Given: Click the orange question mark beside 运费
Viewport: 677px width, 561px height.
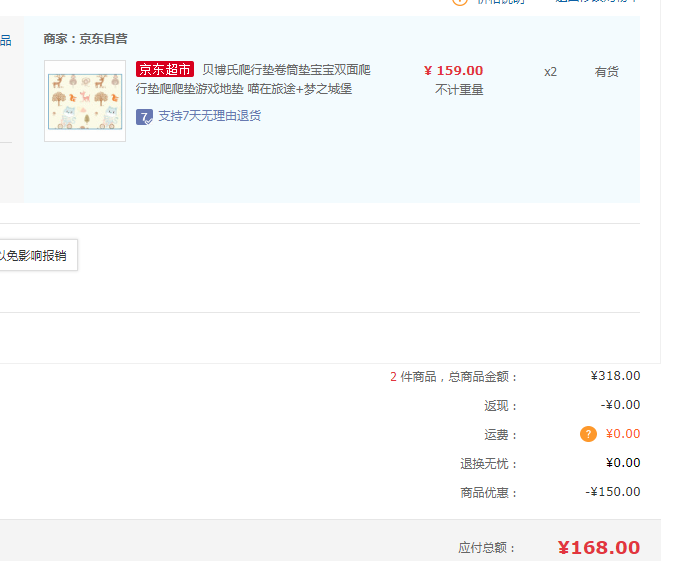Looking at the screenshot, I should (x=588, y=434).
